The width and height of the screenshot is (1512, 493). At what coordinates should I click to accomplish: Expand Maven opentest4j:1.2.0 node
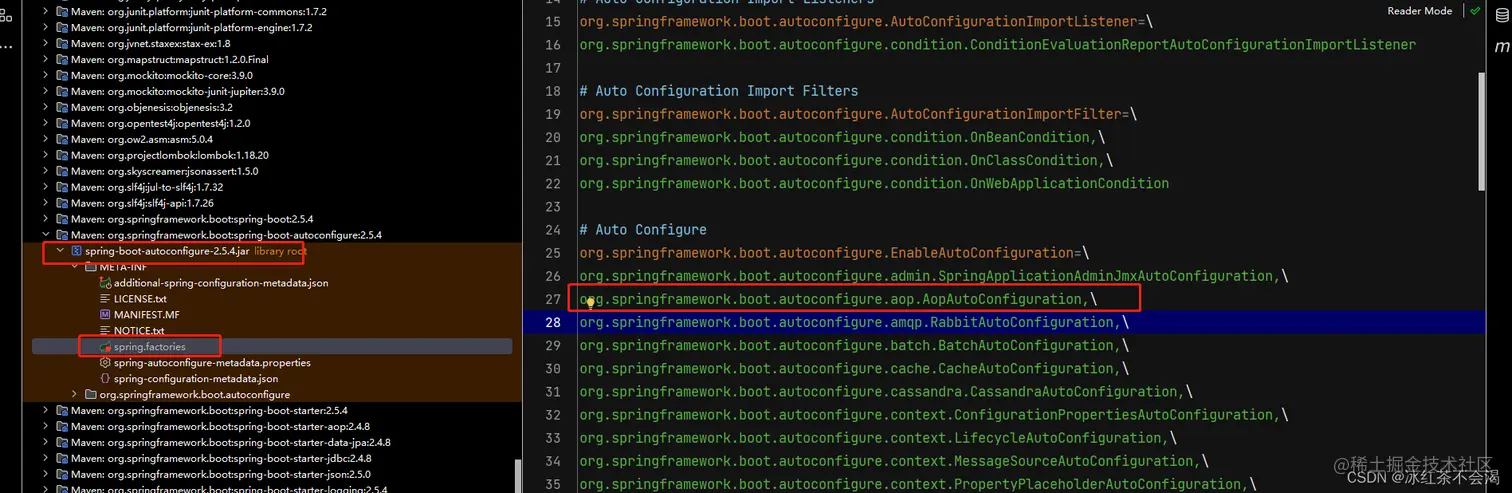click(x=46, y=123)
